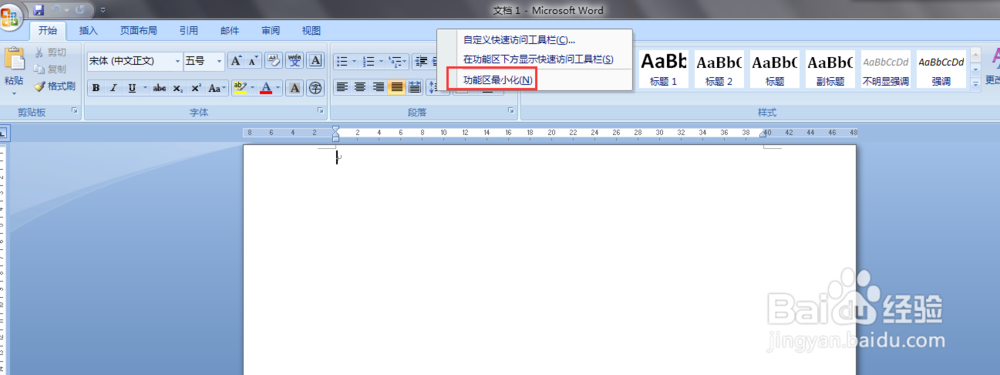
Task: Click the Character Shading gray A icon
Action: (294, 88)
